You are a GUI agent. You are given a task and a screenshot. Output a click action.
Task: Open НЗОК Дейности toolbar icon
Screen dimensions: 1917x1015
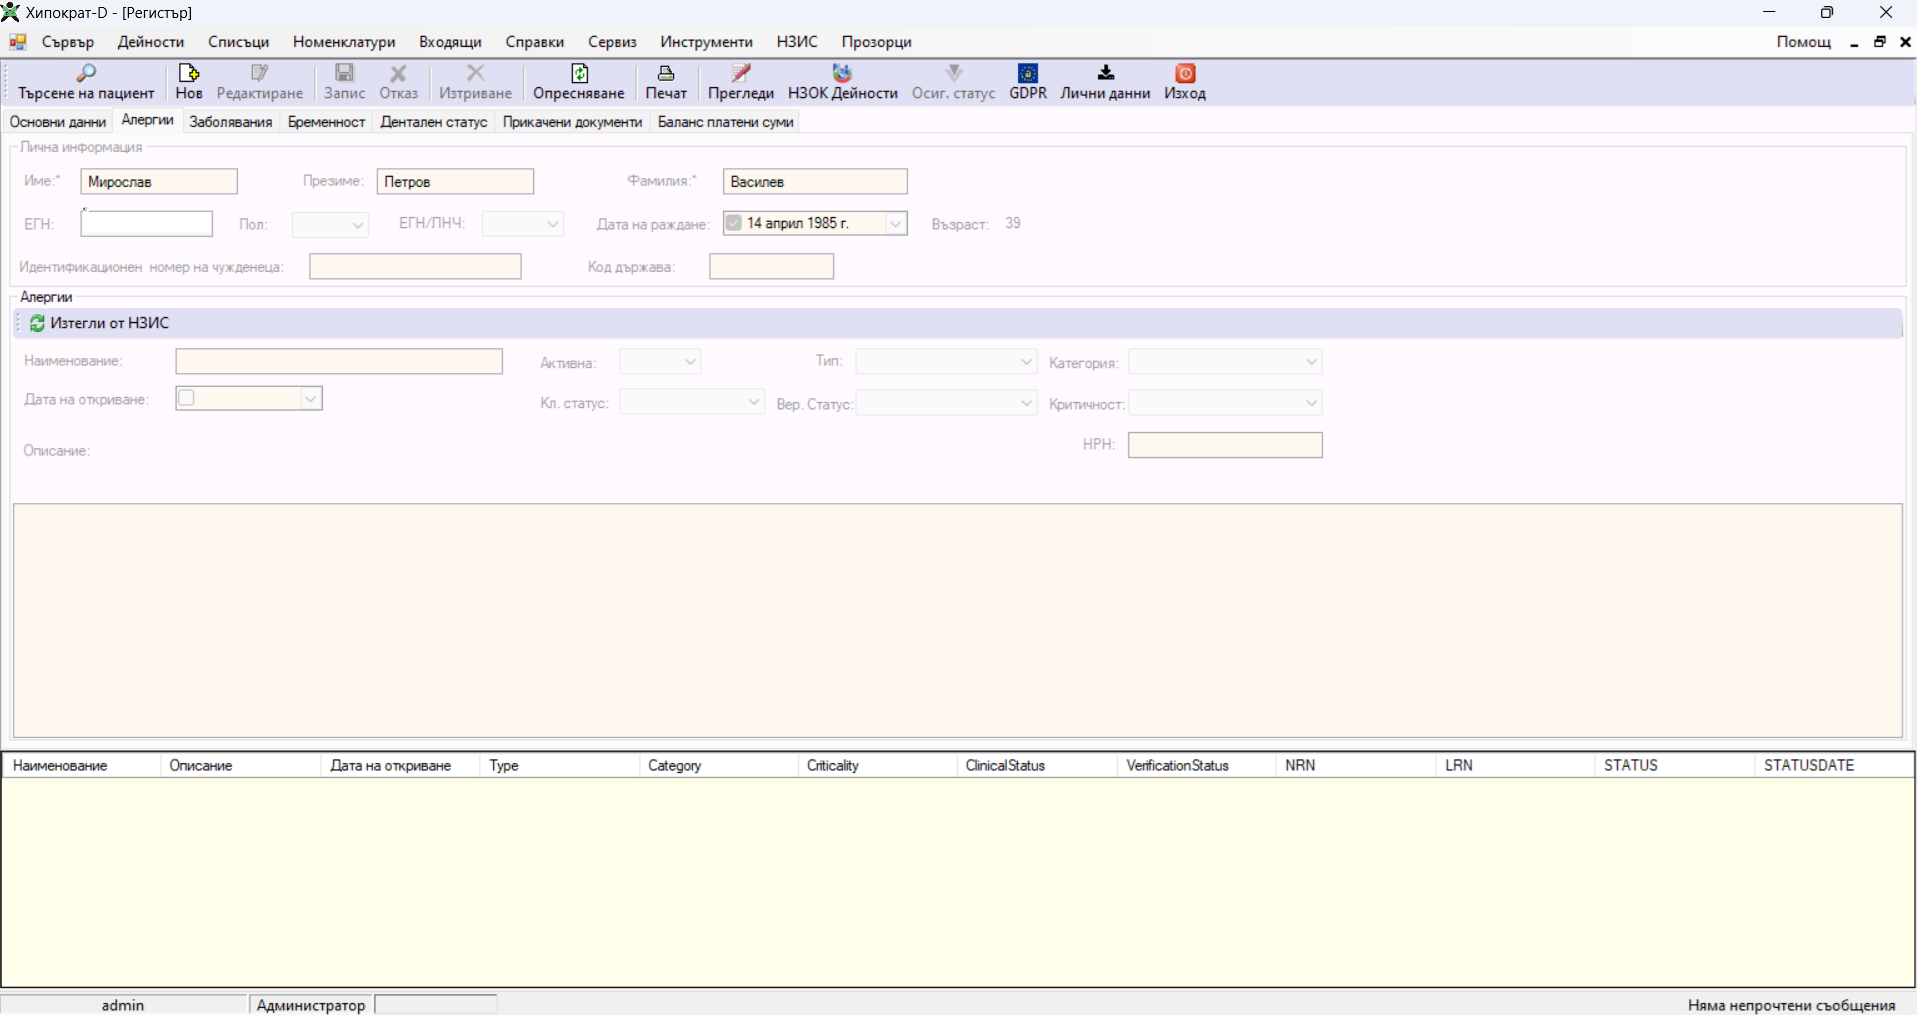coord(842,73)
